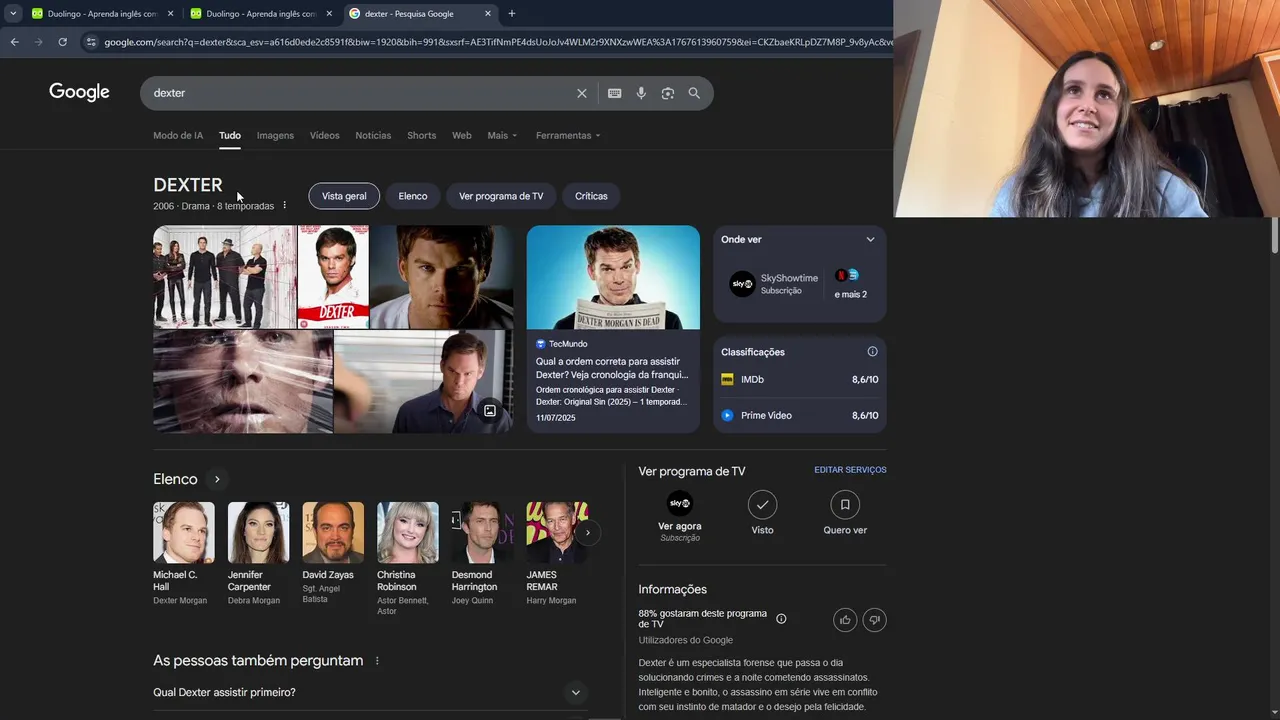Click the EDITAR SERVIÇOS link
Screen dimensions: 1280x720
[850, 470]
